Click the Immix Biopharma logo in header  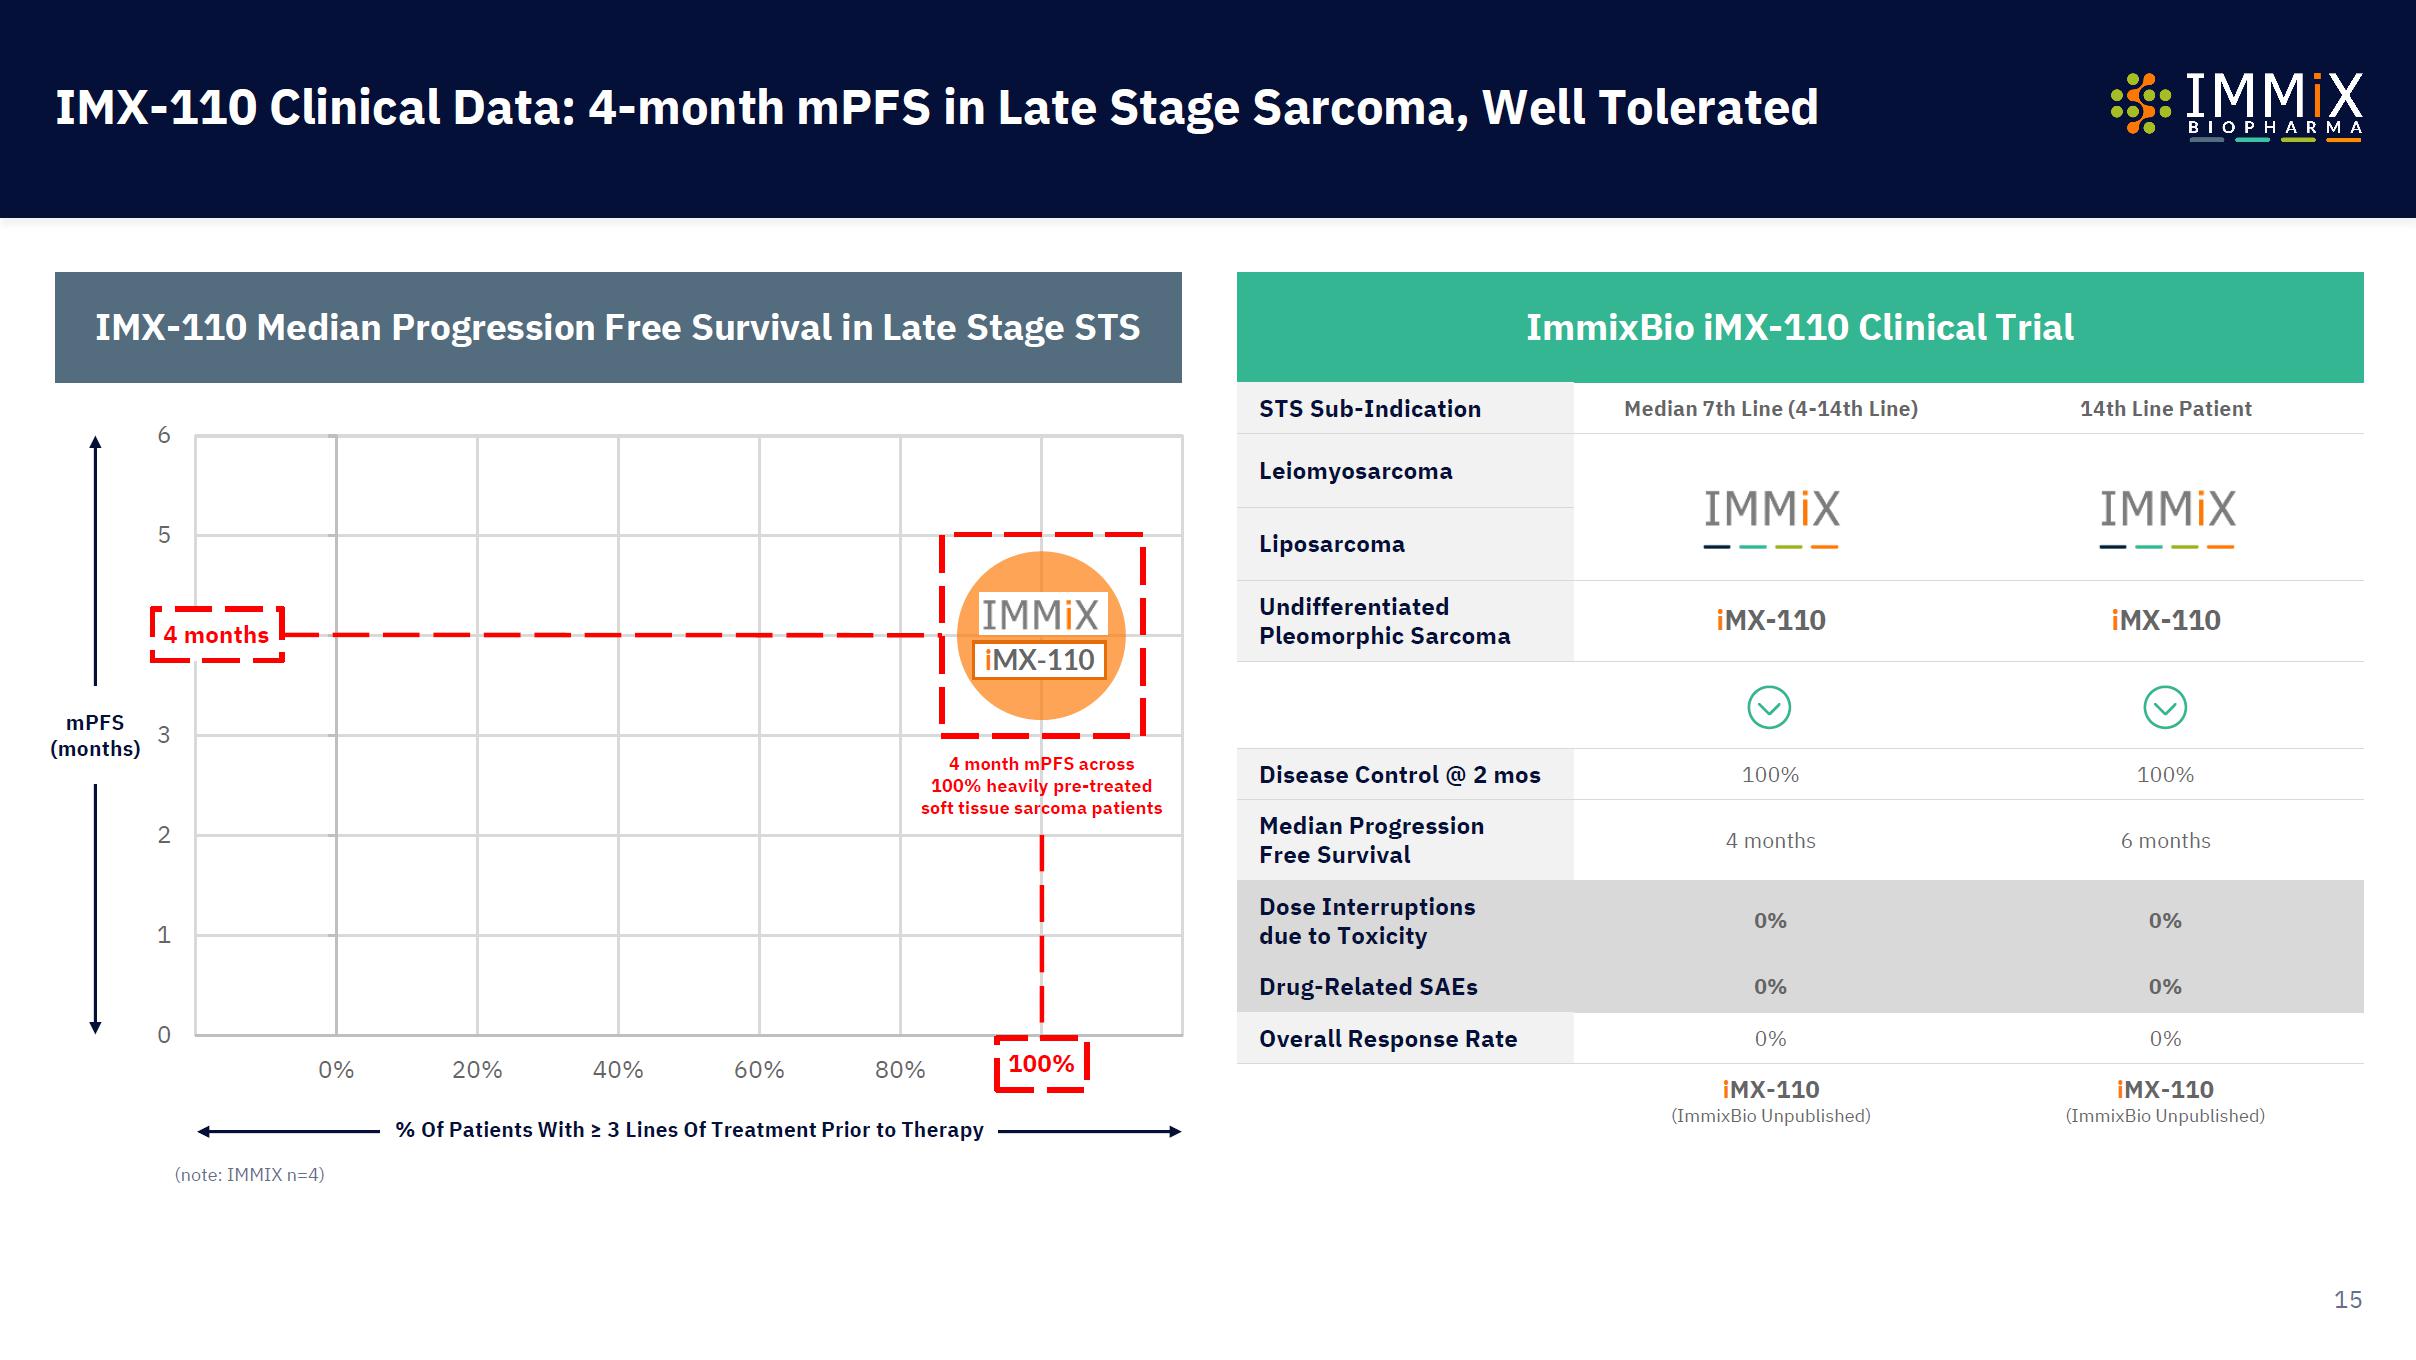tap(2236, 105)
